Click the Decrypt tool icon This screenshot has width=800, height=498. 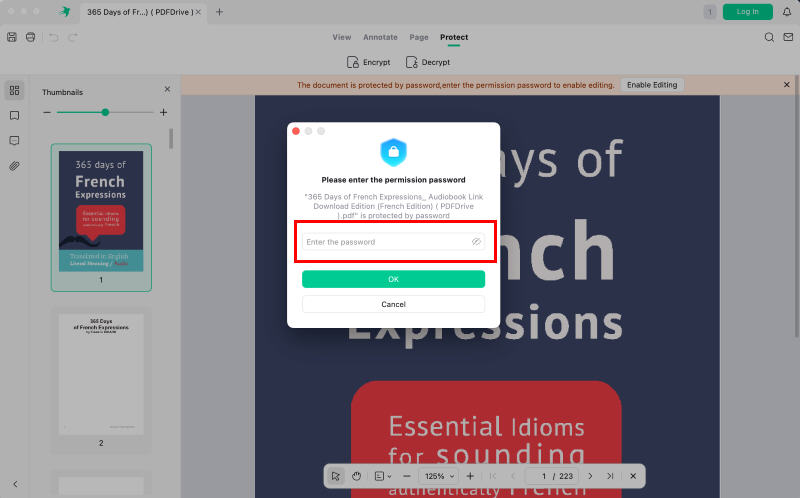[412, 62]
